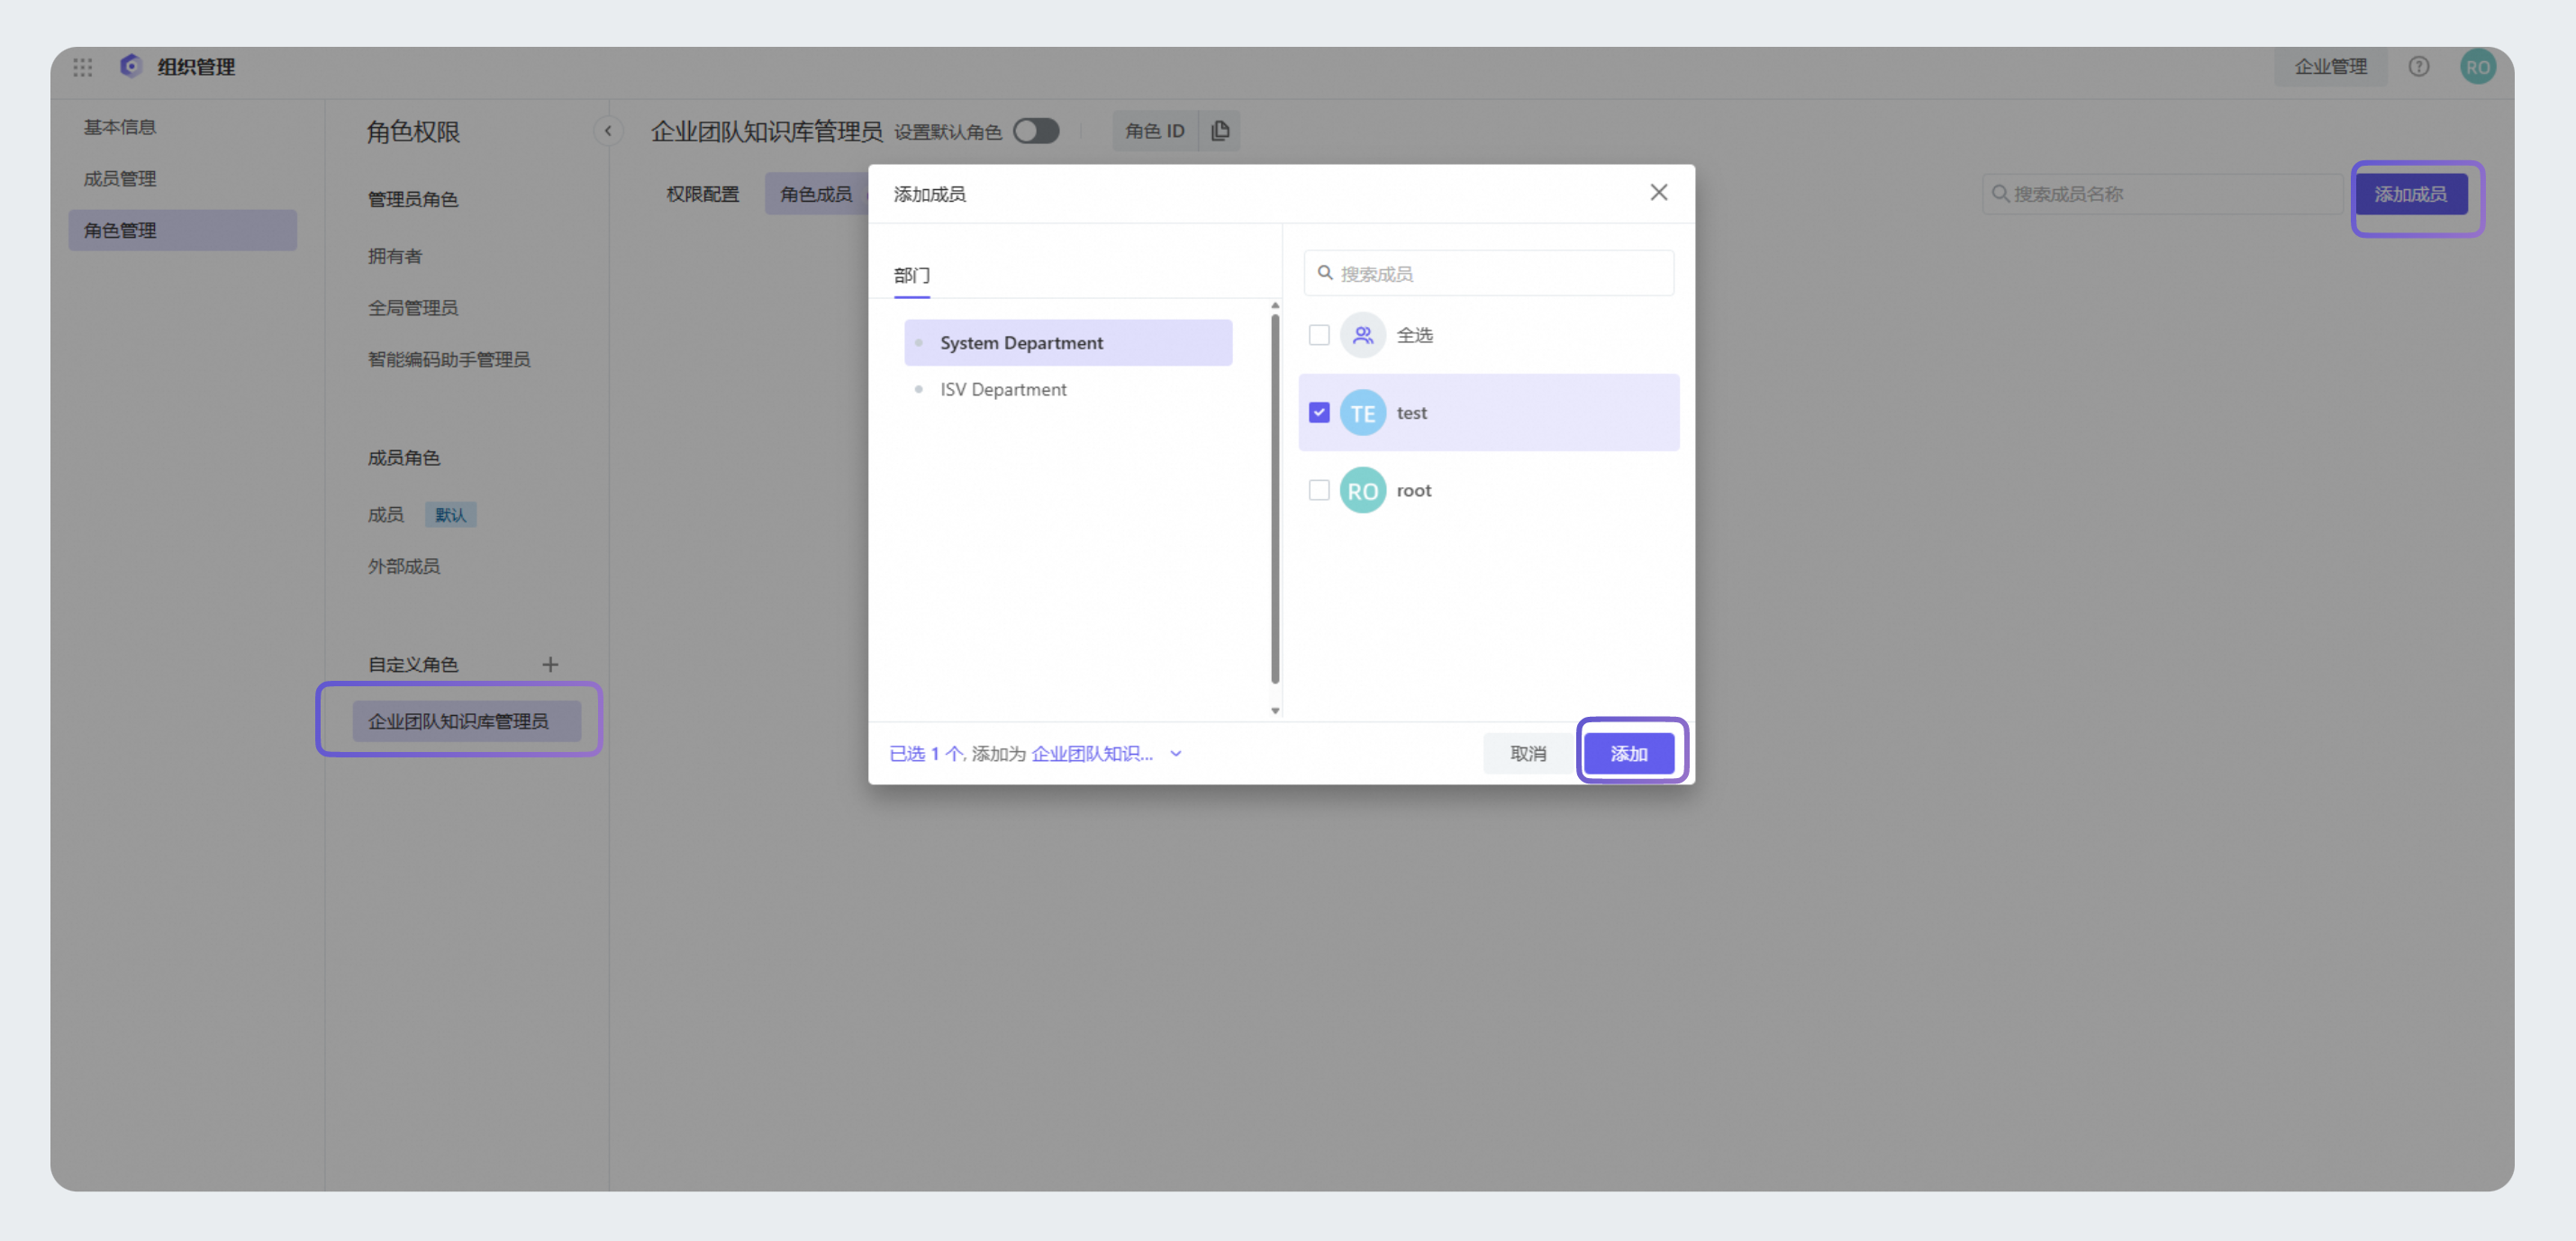Click the plus icon beside 自定义角色
Image resolution: width=2576 pixels, height=1241 pixels.
pyautogui.click(x=550, y=664)
